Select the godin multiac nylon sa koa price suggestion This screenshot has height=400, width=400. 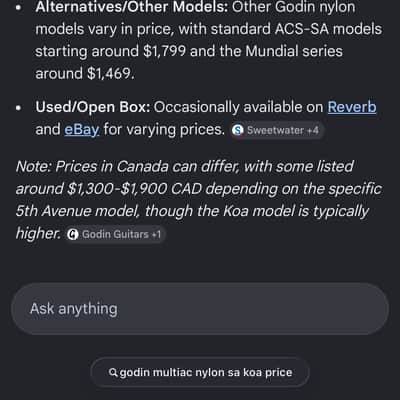pyautogui.click(x=200, y=372)
